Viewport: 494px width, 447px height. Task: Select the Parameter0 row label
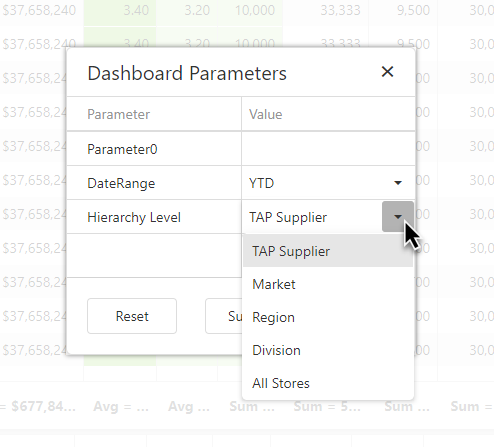tap(122, 149)
